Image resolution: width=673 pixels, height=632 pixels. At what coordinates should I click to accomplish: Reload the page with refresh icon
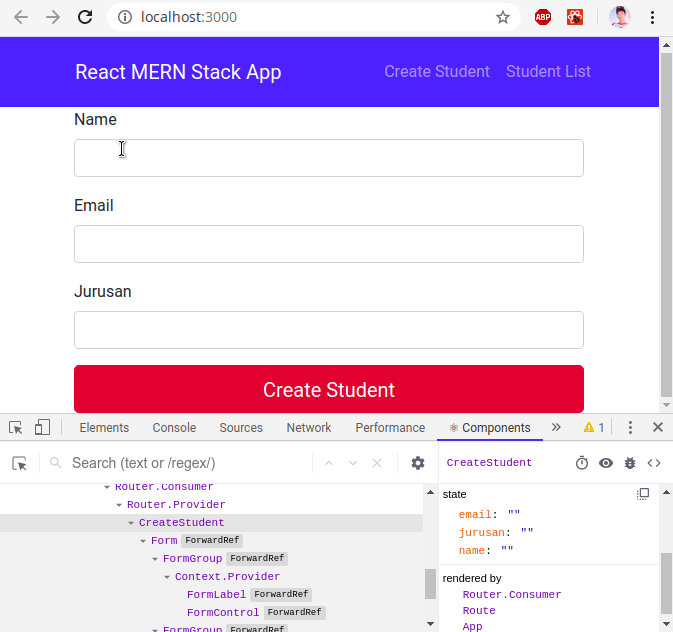coord(85,17)
